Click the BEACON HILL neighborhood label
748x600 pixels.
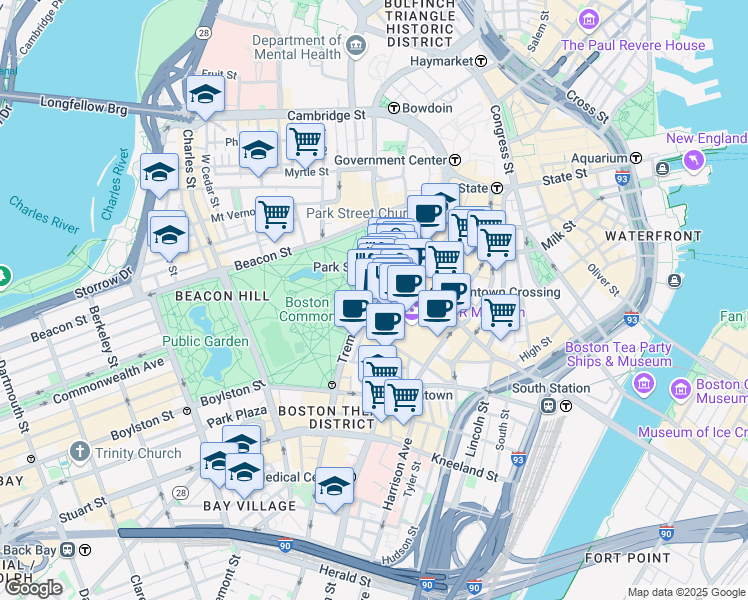223,296
